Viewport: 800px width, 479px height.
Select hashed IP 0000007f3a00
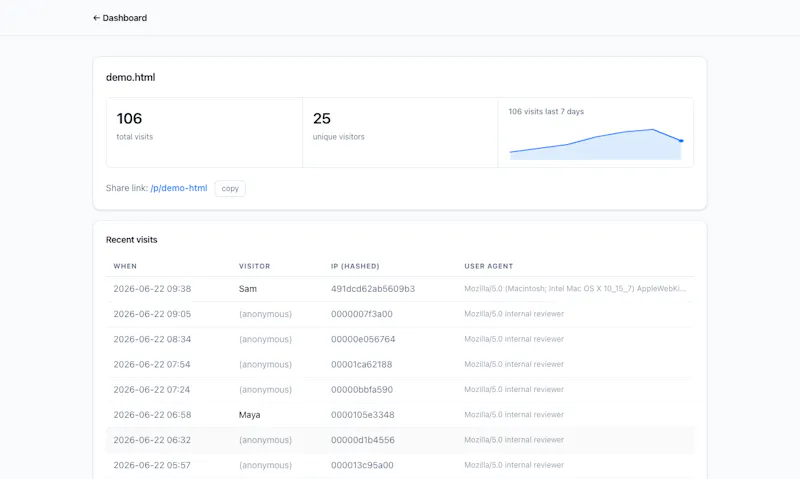[x=362, y=314]
